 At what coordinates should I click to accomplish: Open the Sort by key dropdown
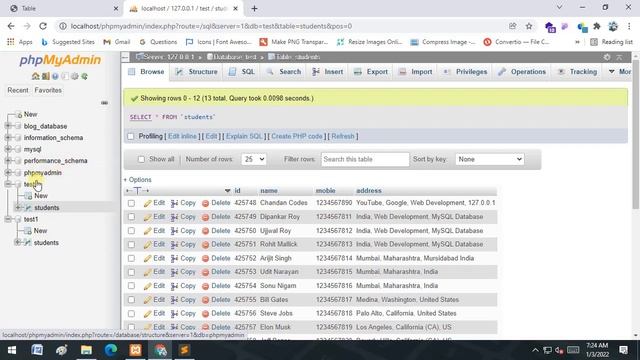point(489,159)
